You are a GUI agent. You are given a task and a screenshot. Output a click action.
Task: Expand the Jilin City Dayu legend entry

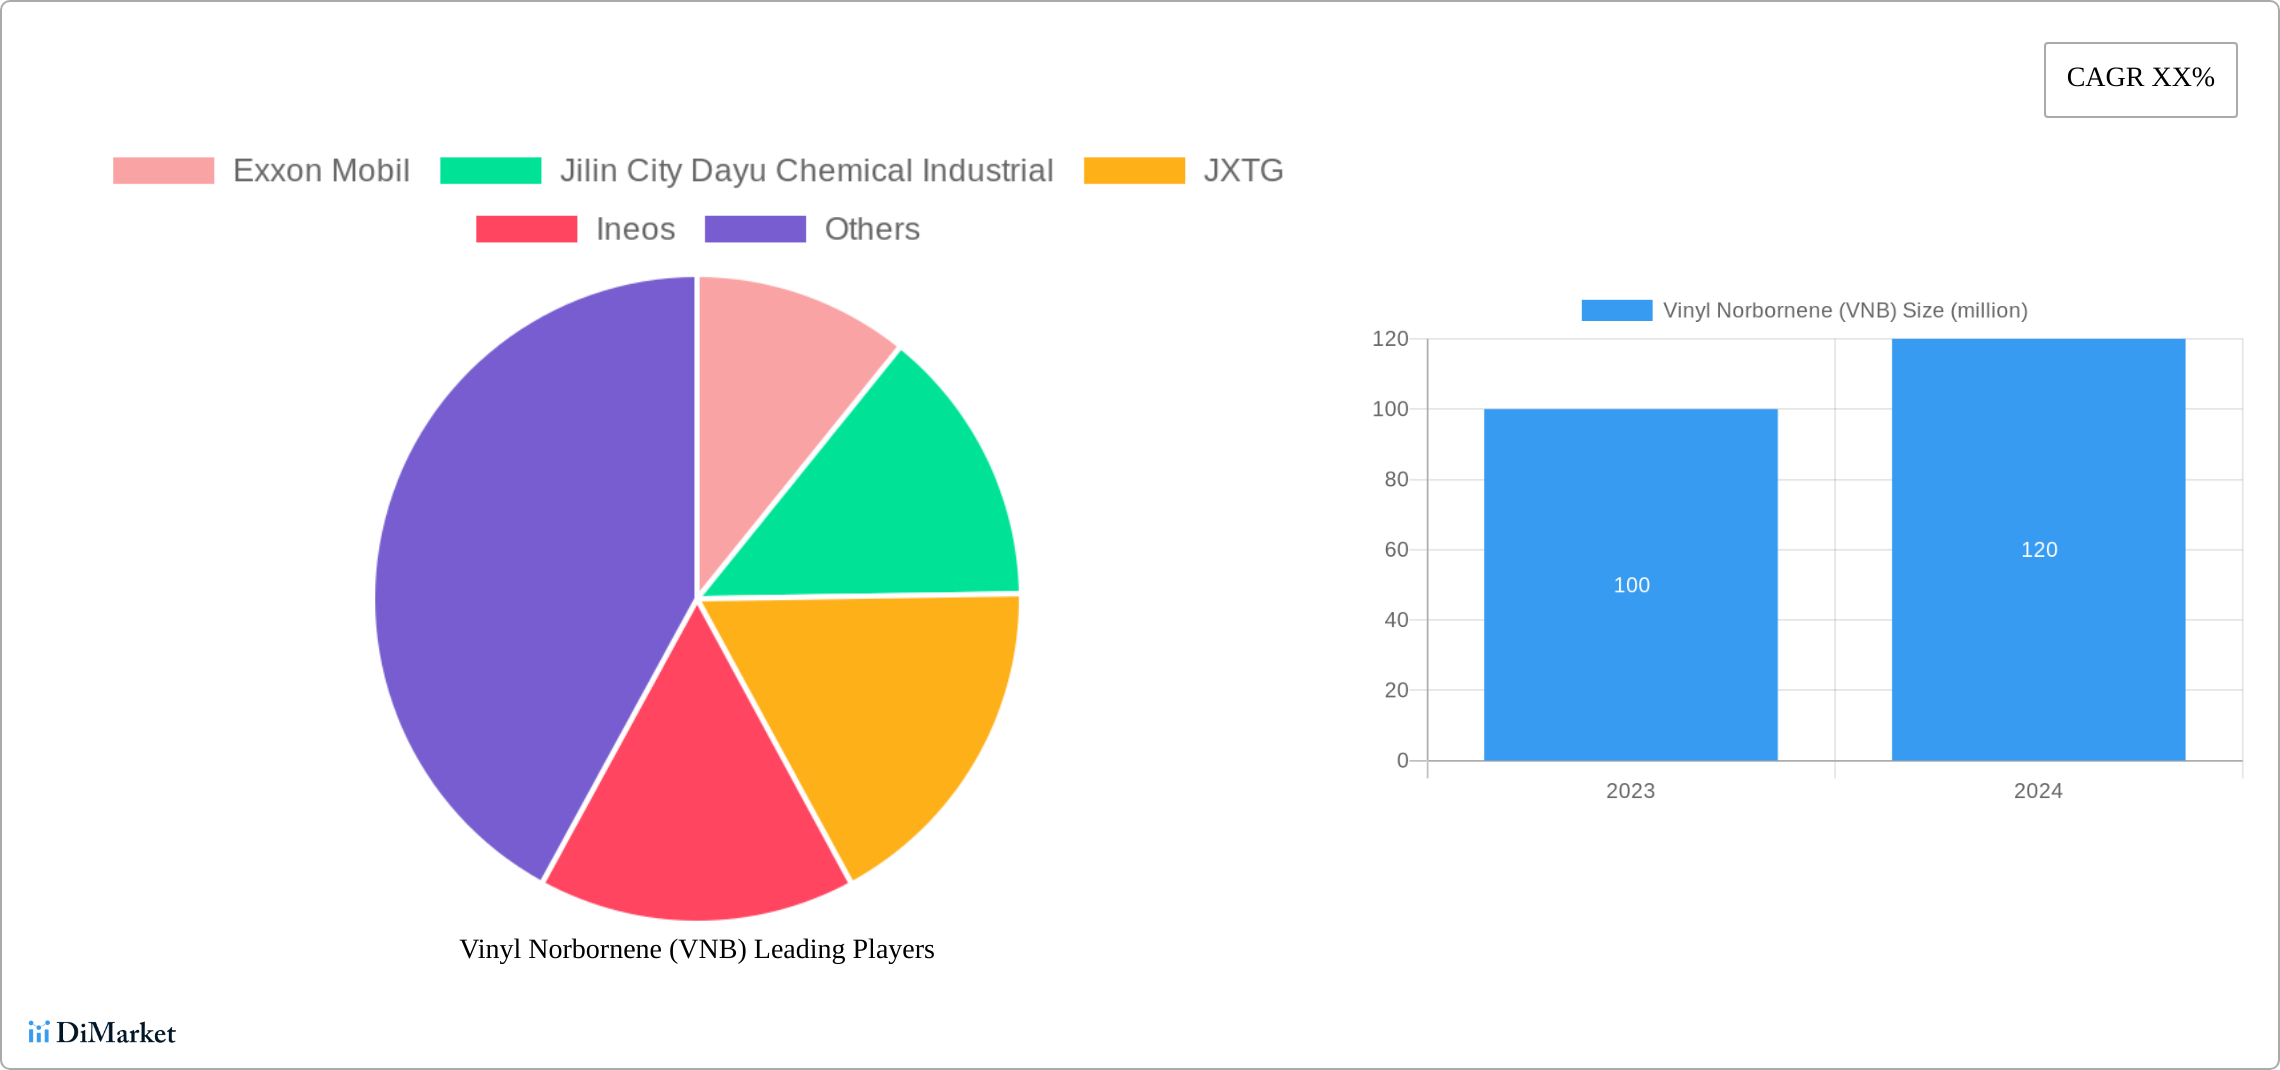pyautogui.click(x=806, y=170)
